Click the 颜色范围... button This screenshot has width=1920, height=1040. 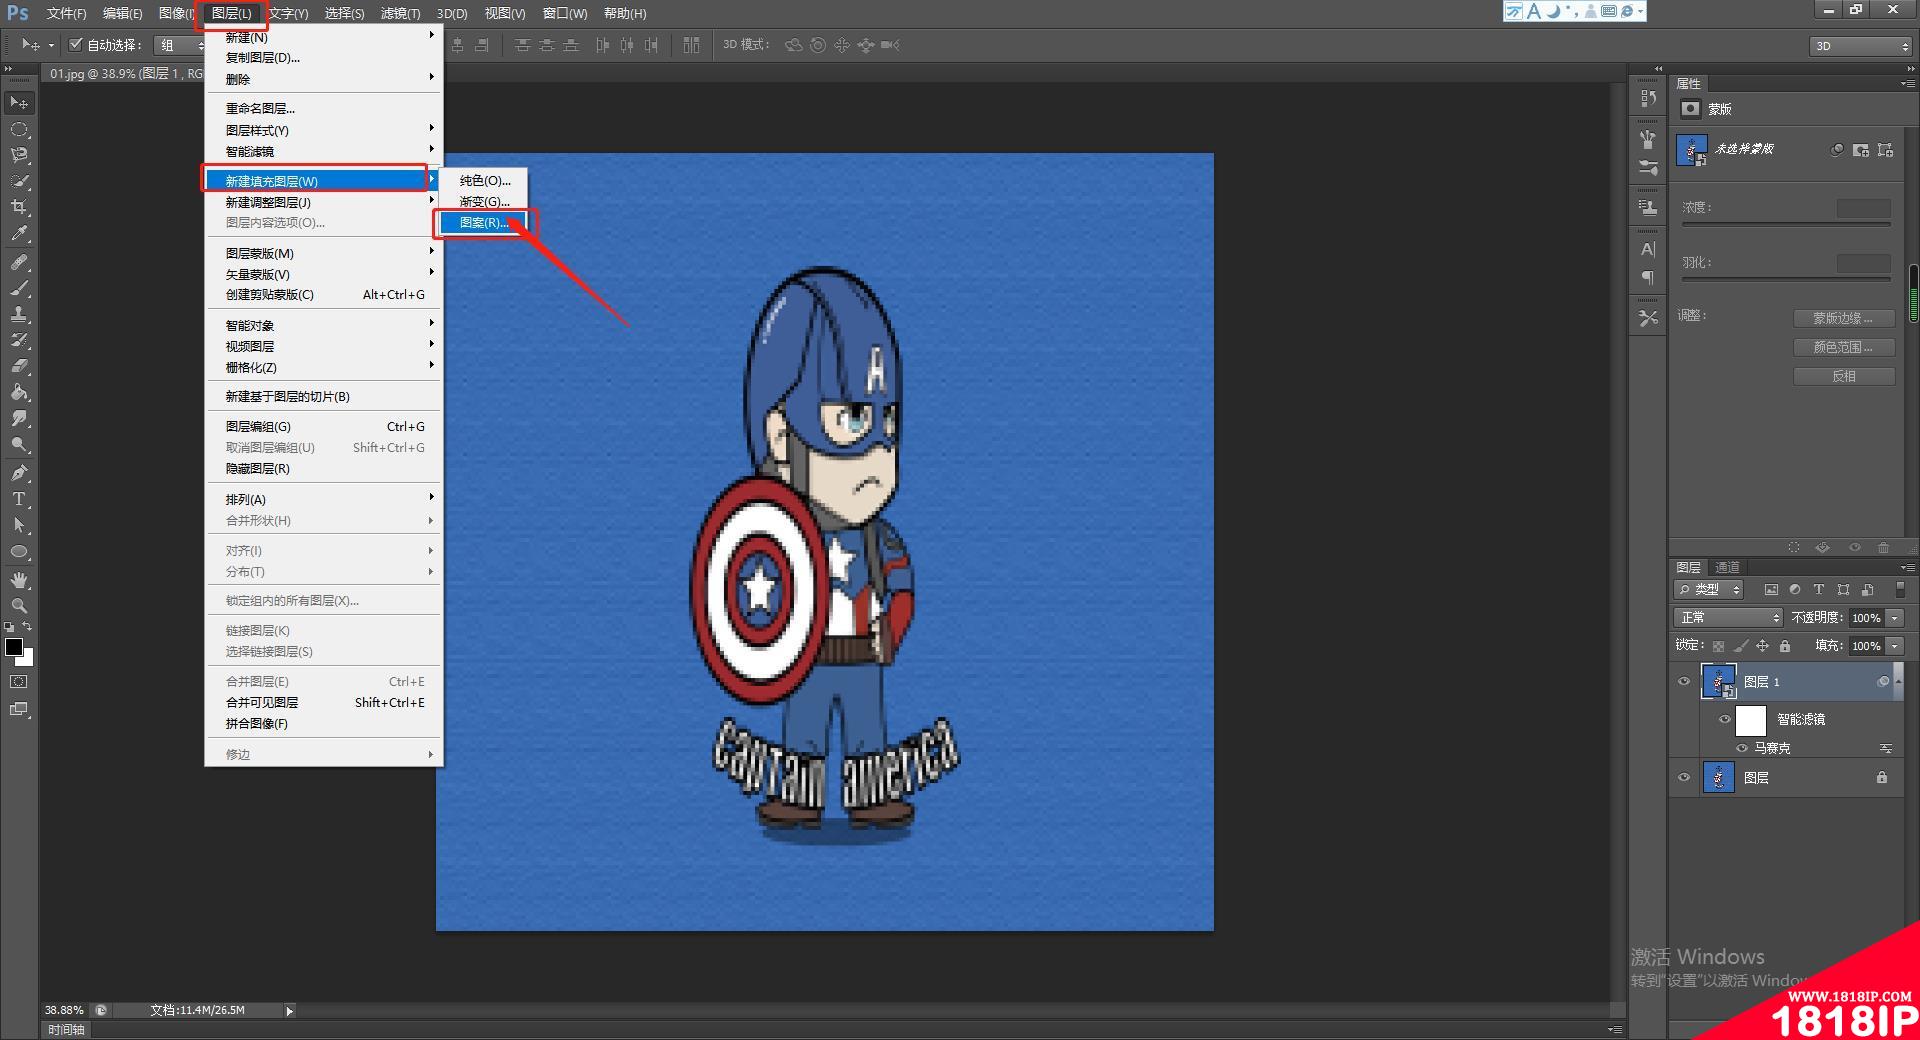(1843, 347)
